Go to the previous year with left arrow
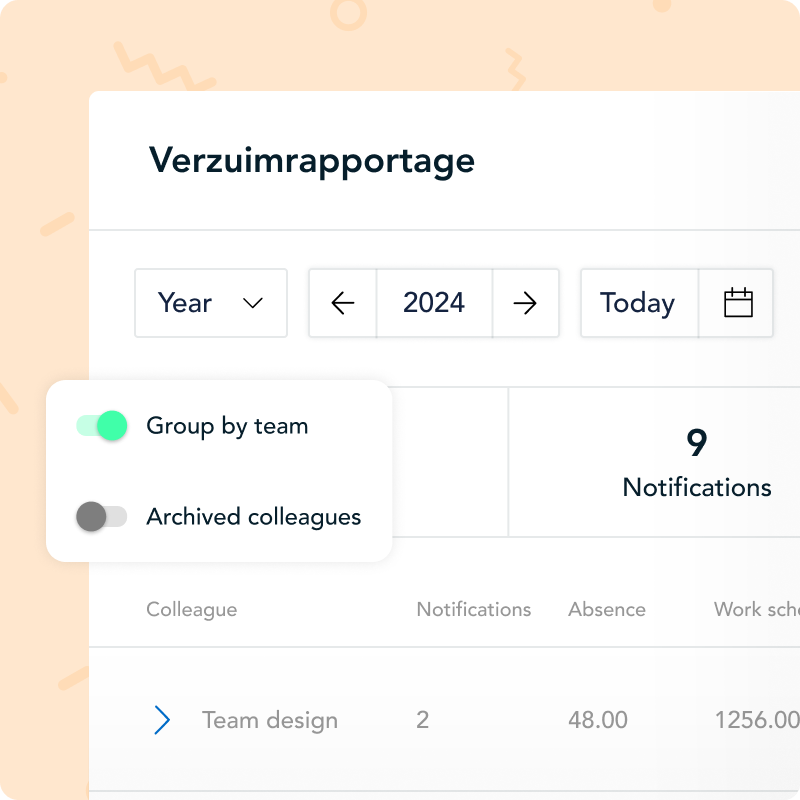The image size is (800, 800). [x=343, y=303]
